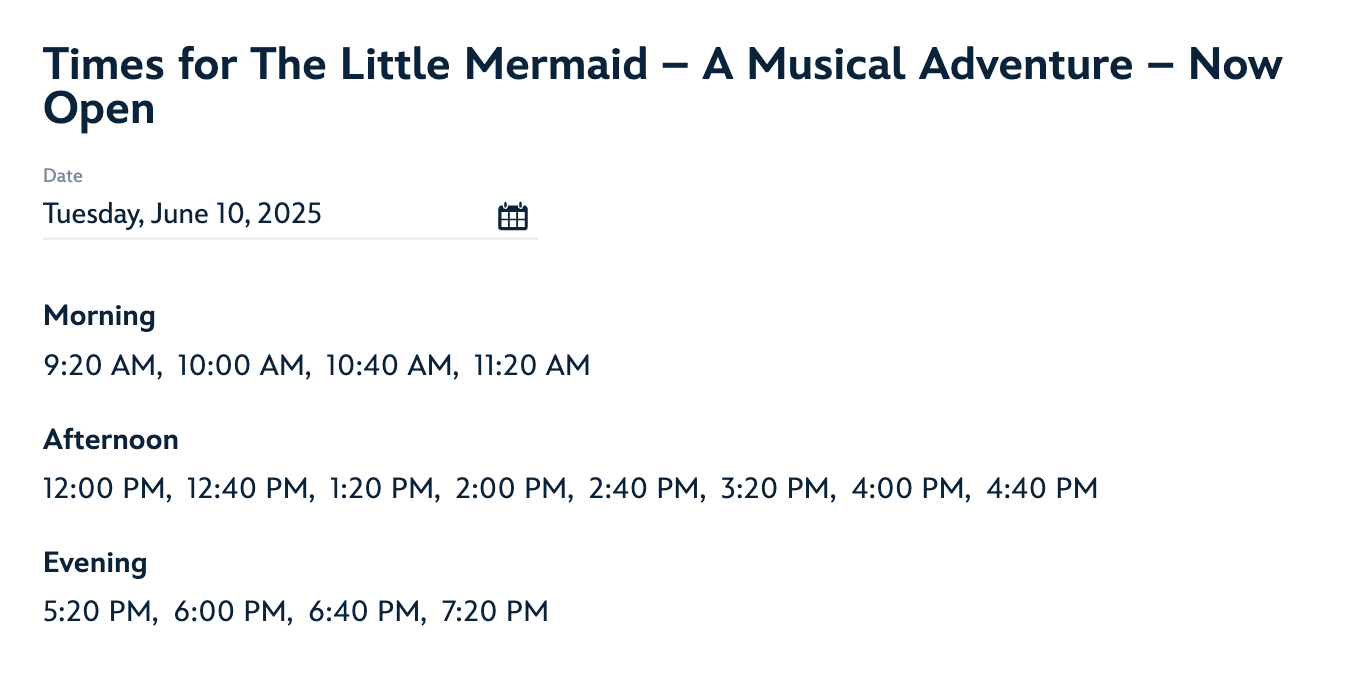Choose the 12:40 PM showtime

pos(248,489)
